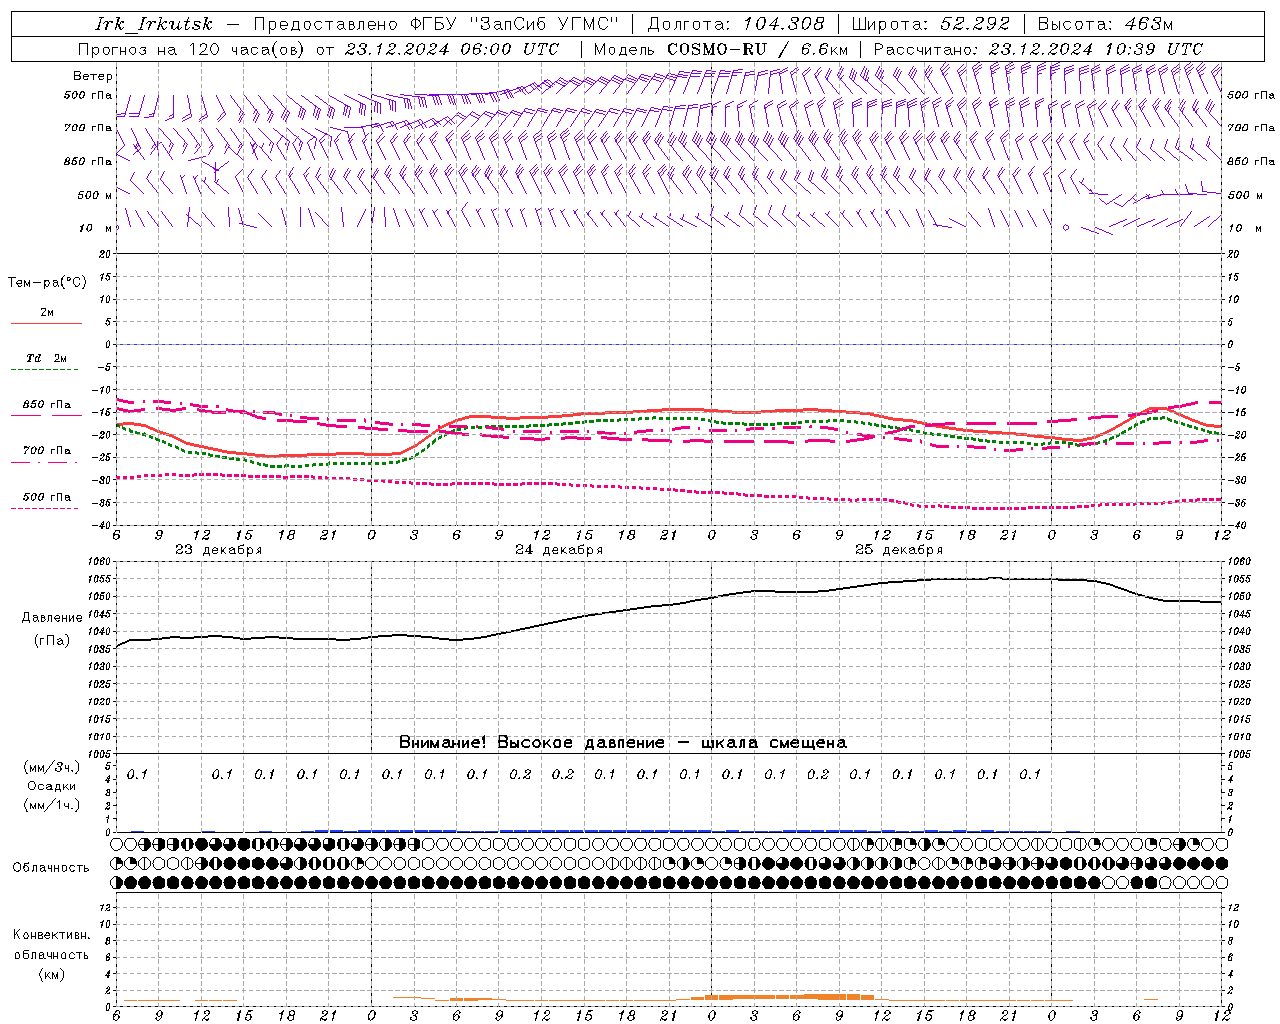
Task: Click the "Td 2м" dew point legend
Action: (46, 363)
